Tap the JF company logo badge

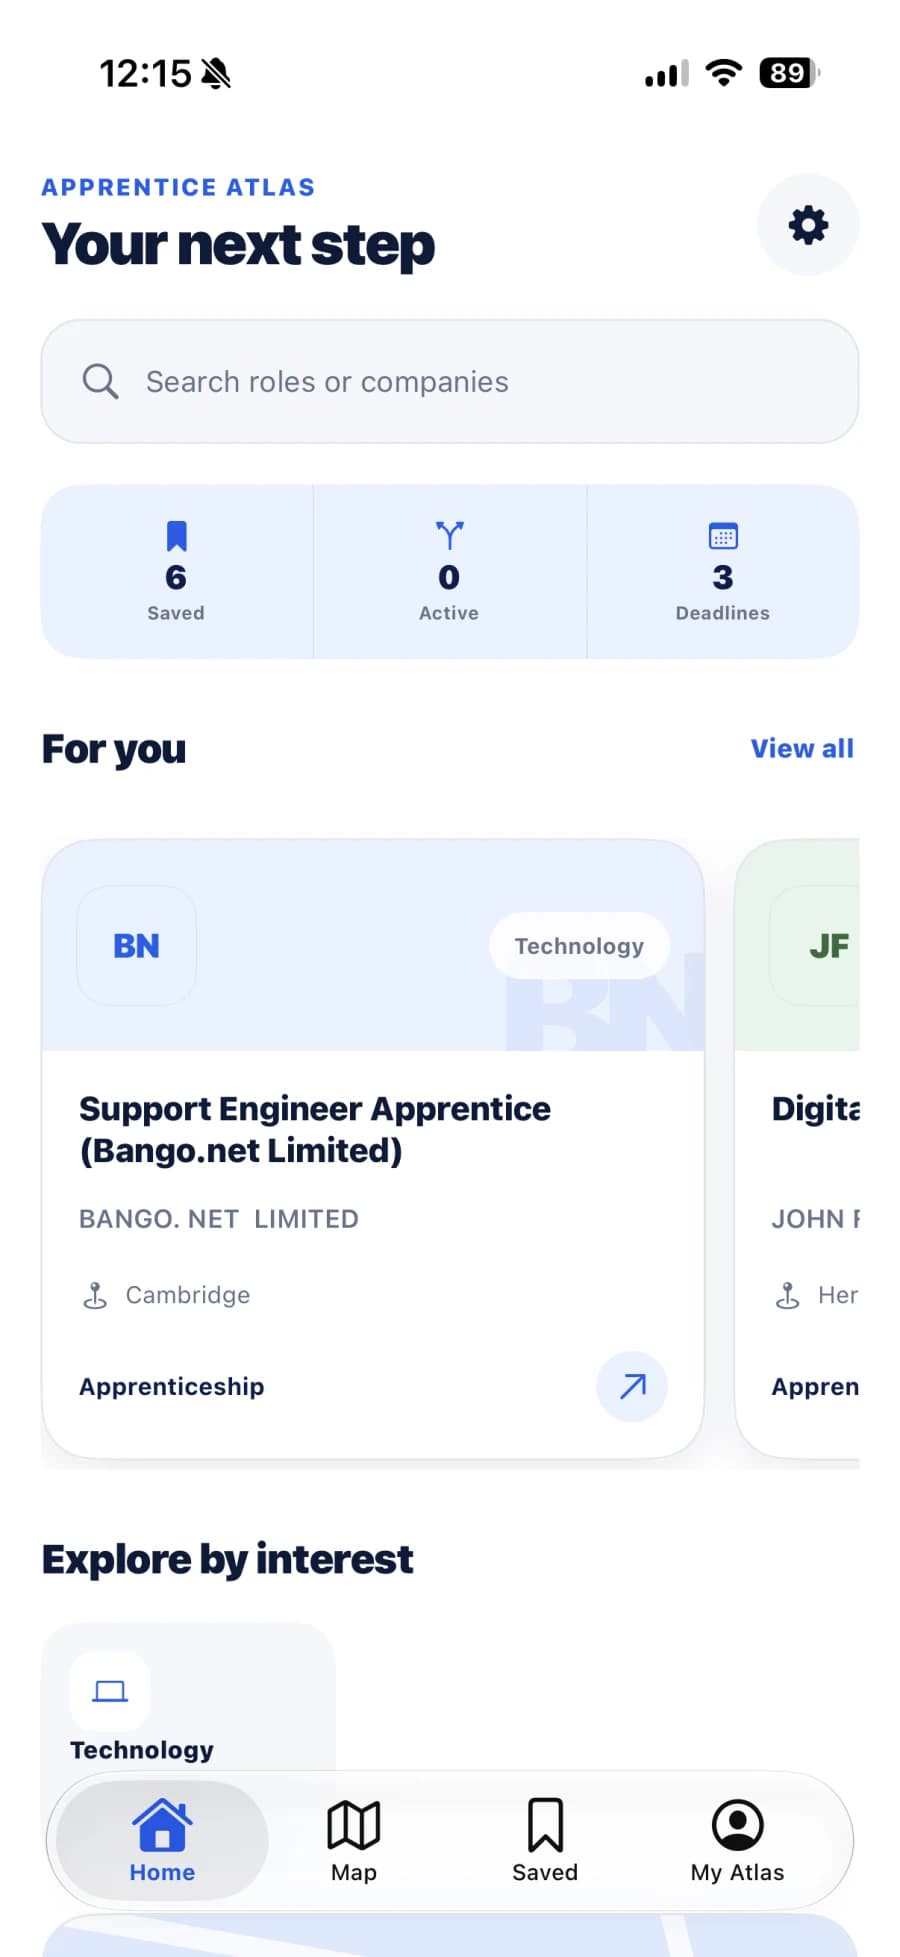coord(815,945)
